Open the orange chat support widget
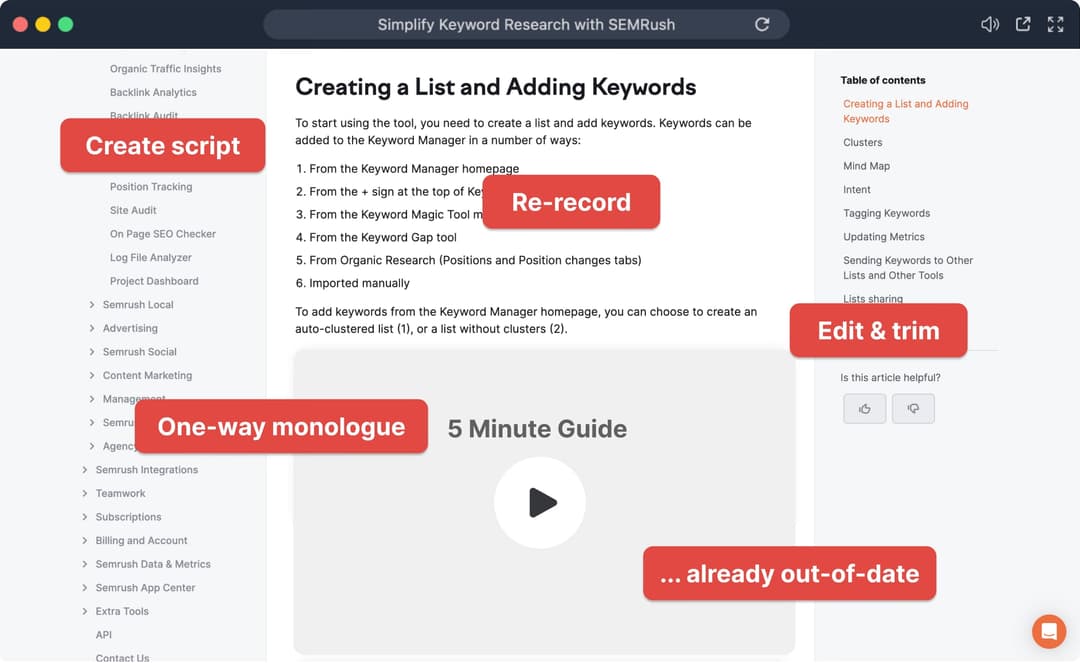Screen dimensions: 1080x663 [1049, 631]
